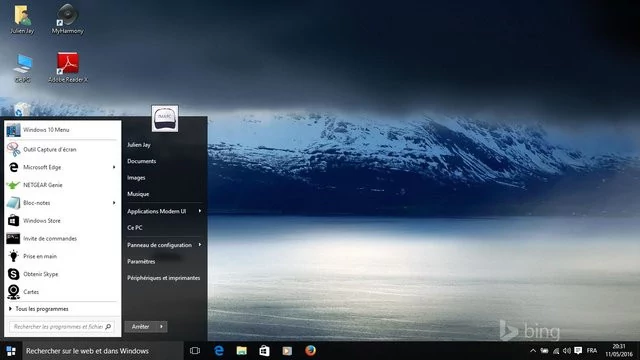This screenshot has width=640, height=360.
Task: Open File Explorer from the taskbar
Action: pyautogui.click(x=242, y=351)
